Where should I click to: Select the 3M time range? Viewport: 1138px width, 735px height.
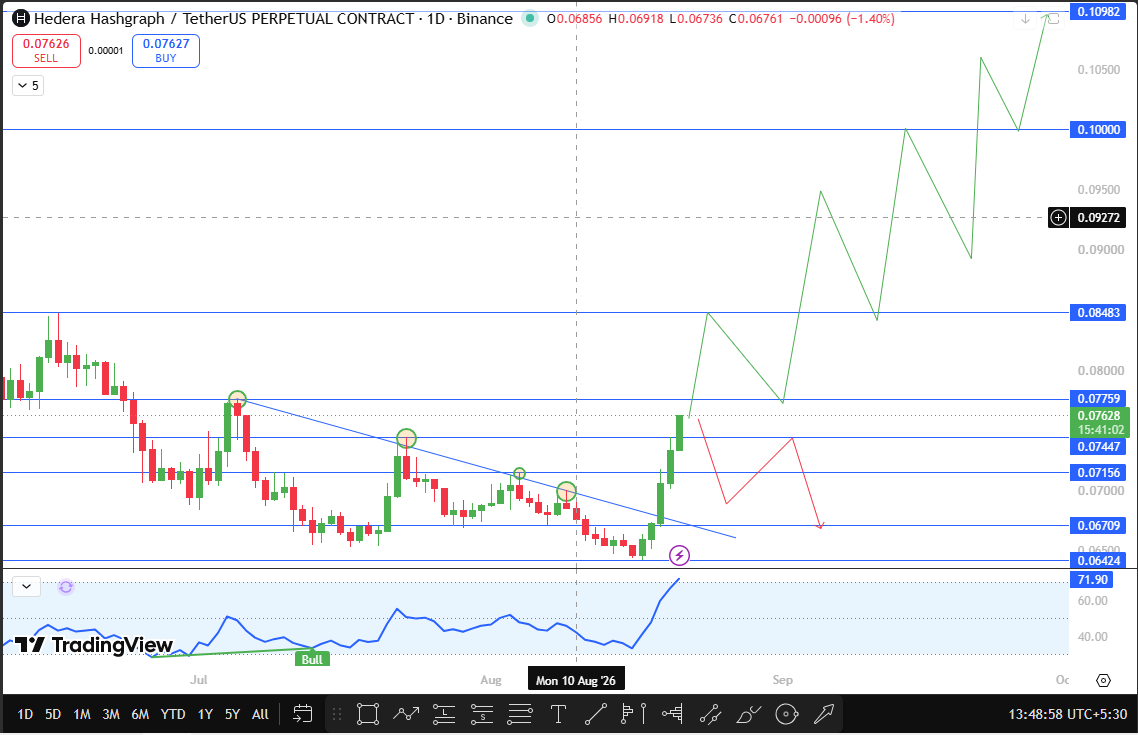[111, 714]
